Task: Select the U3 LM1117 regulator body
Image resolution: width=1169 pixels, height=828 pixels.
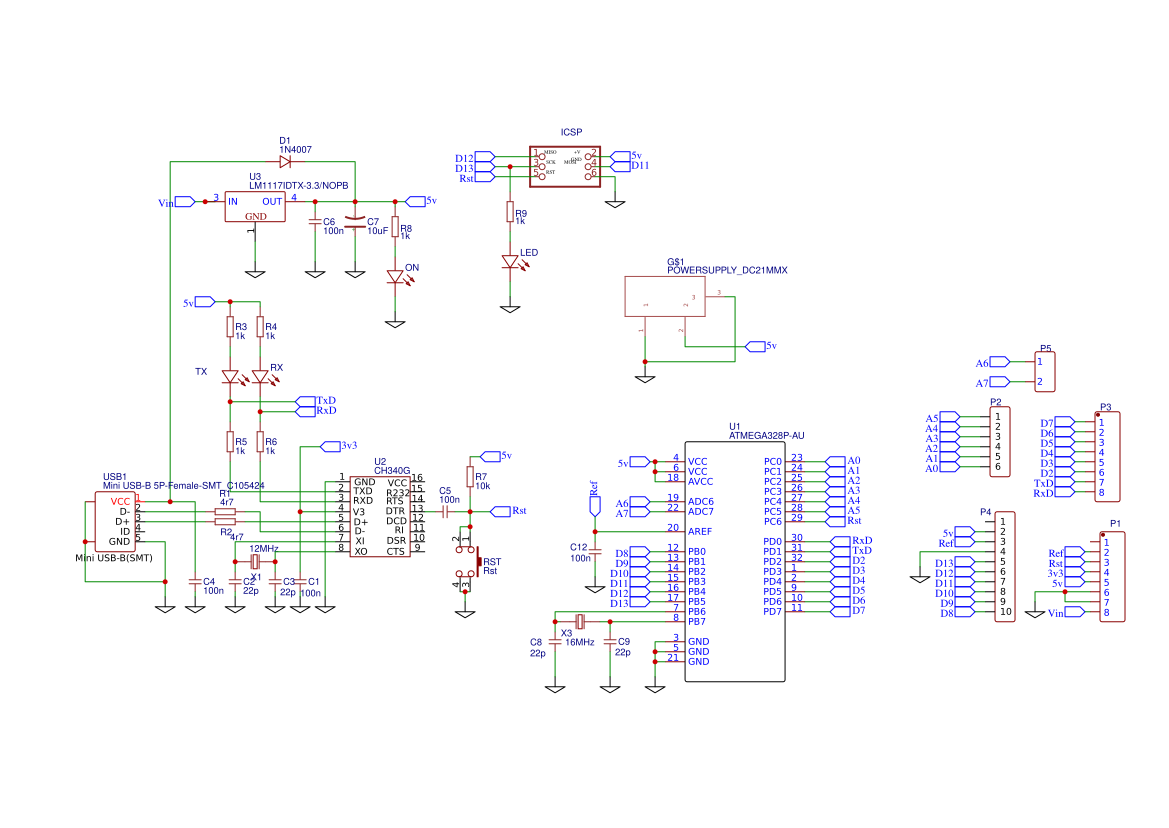Action: (255, 206)
